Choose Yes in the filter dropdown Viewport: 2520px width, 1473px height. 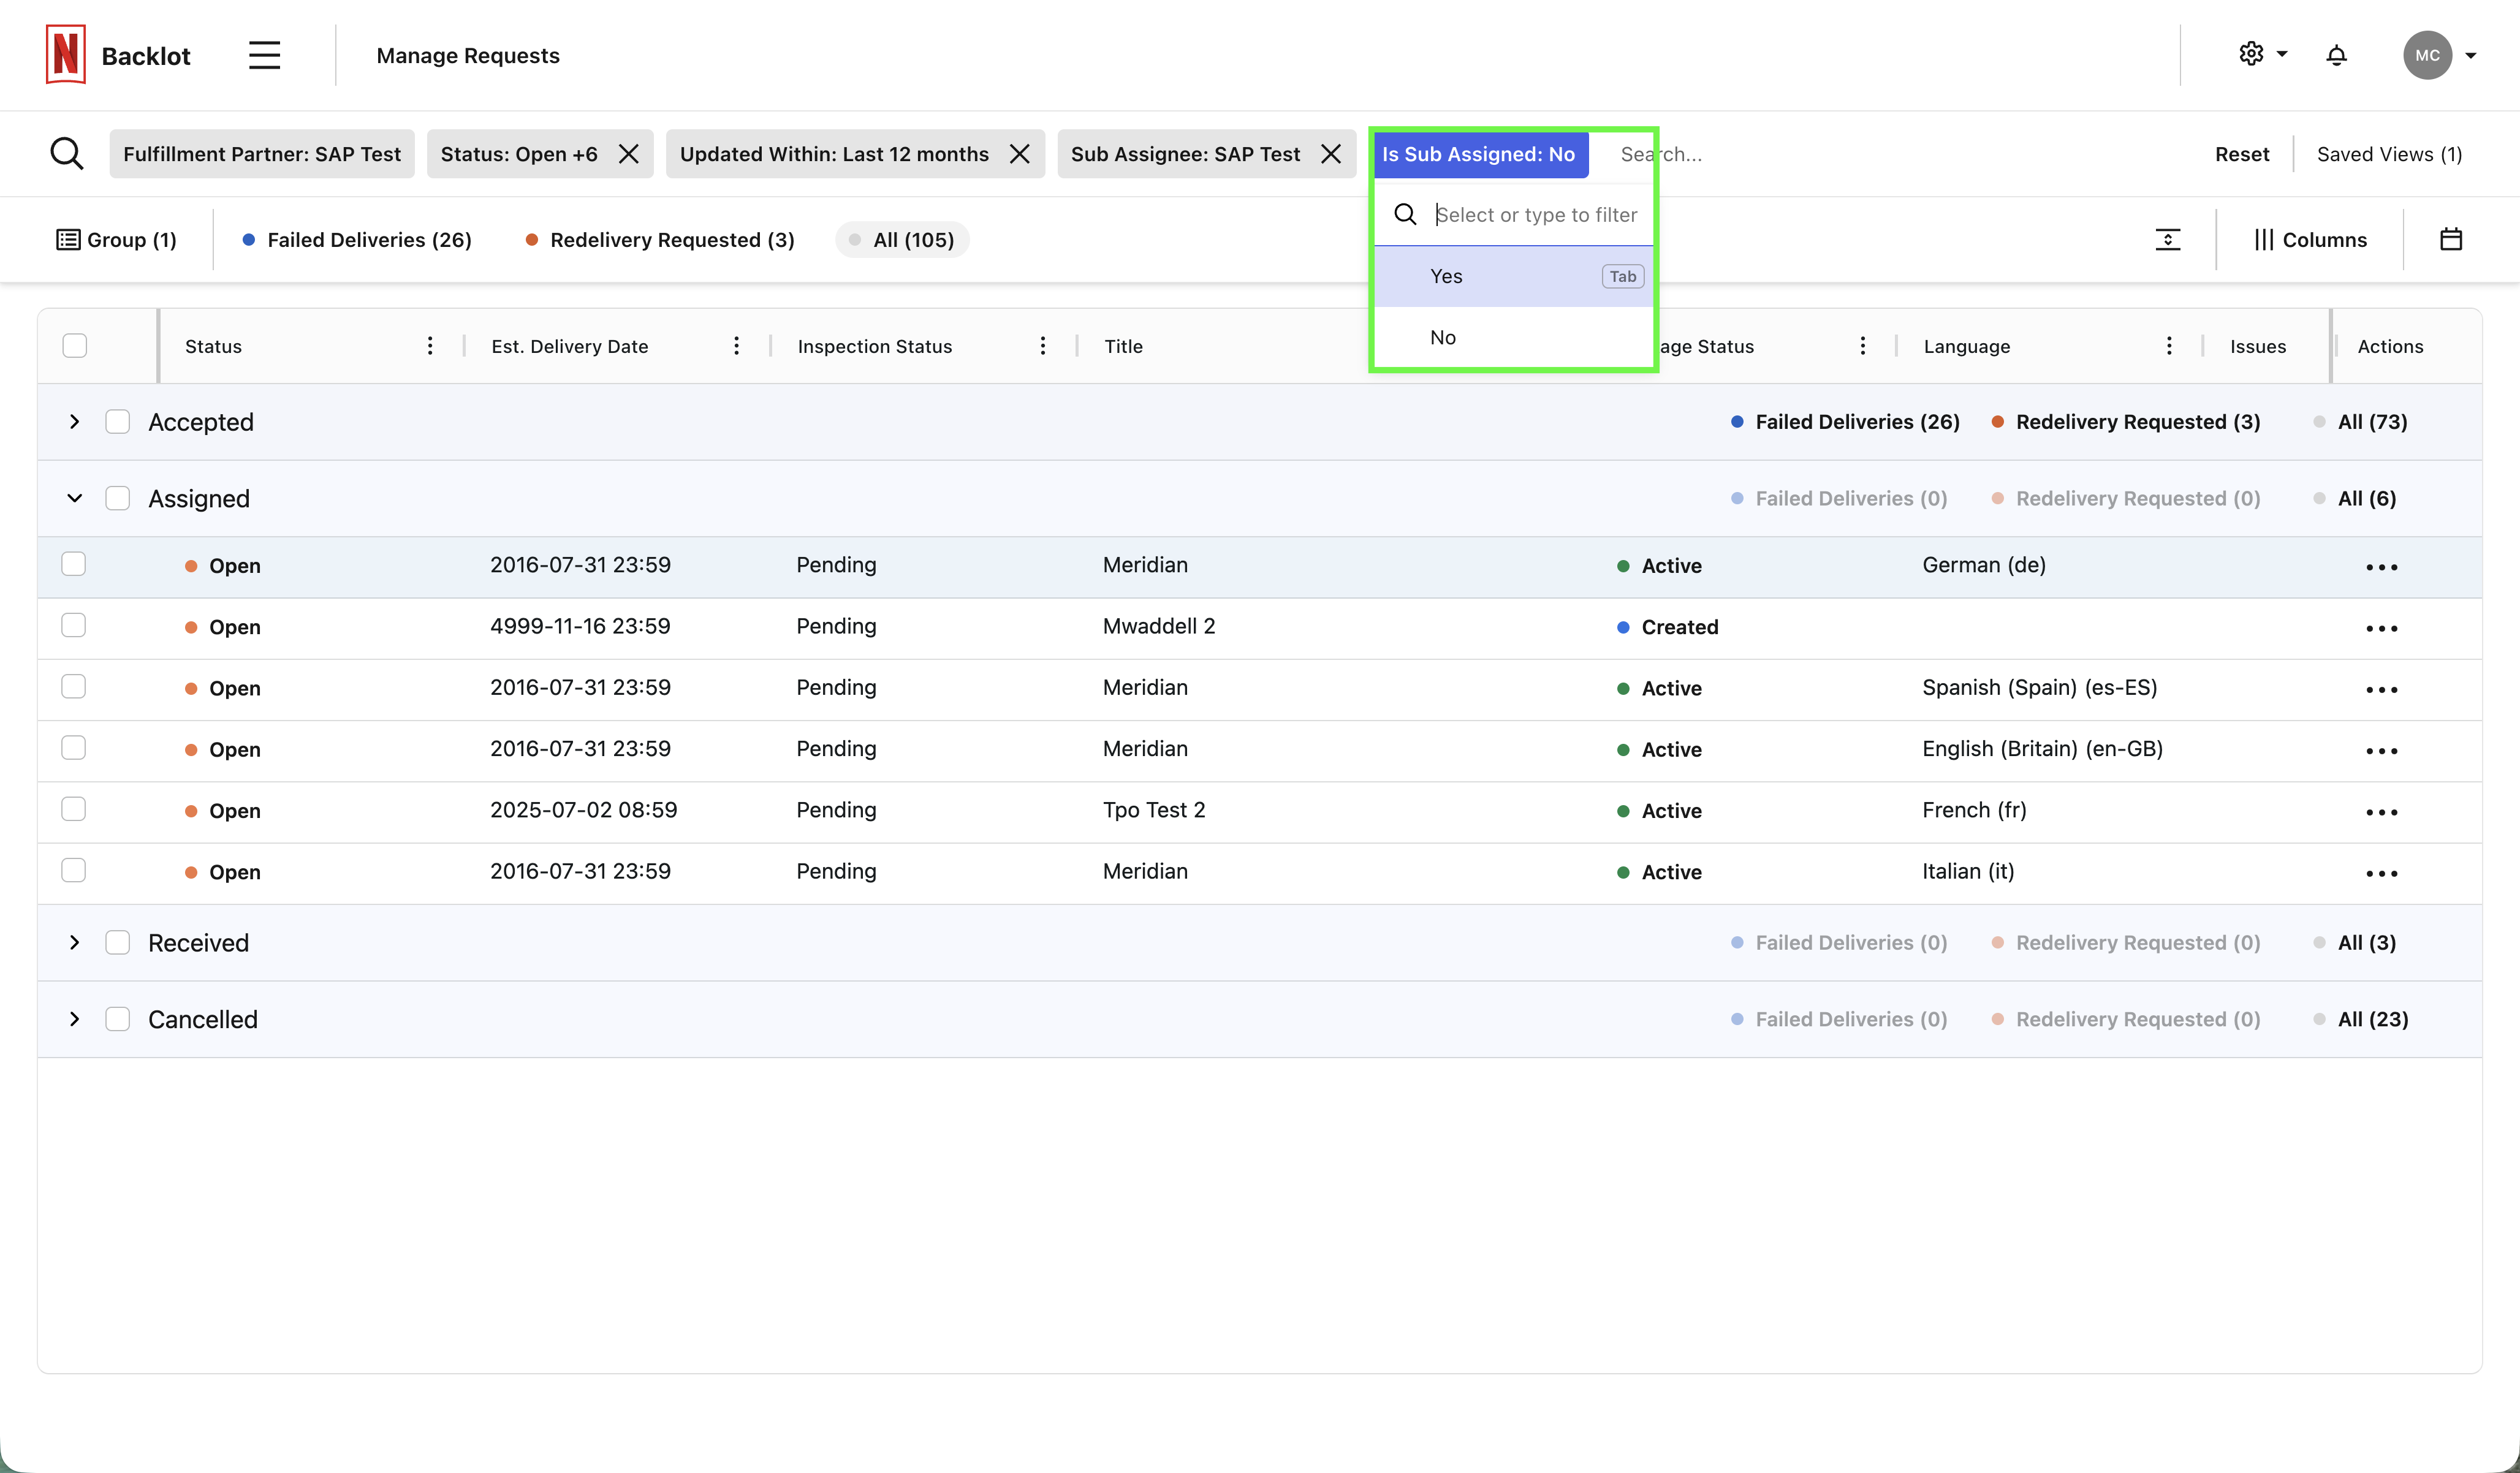[1446, 276]
